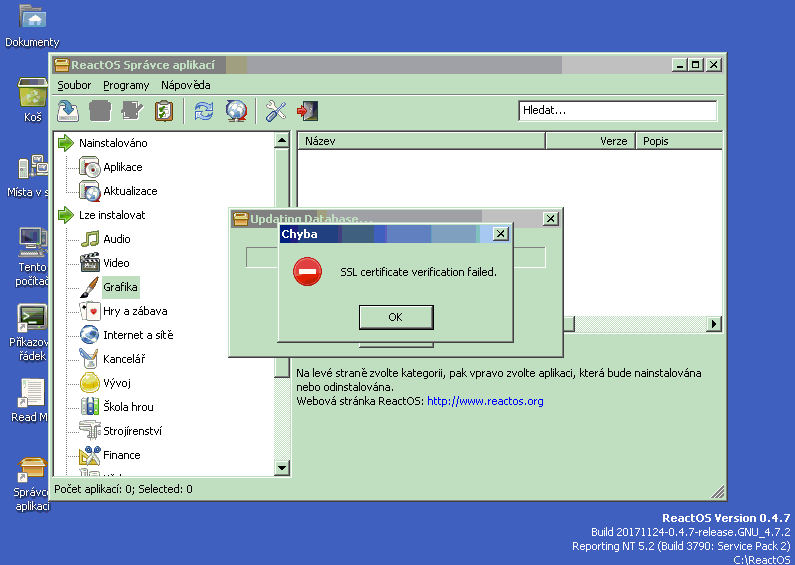Select the Škola hrou books icon
This screenshot has height=565, width=795.
pos(90,407)
